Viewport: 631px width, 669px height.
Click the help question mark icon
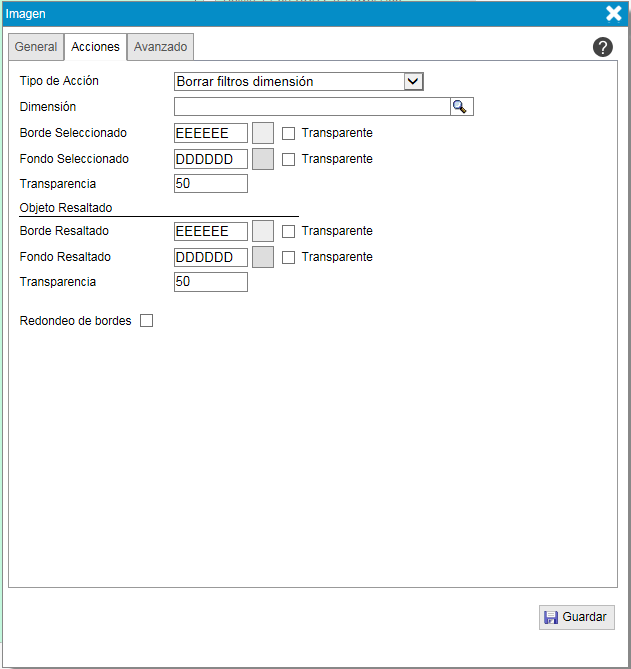(602, 47)
